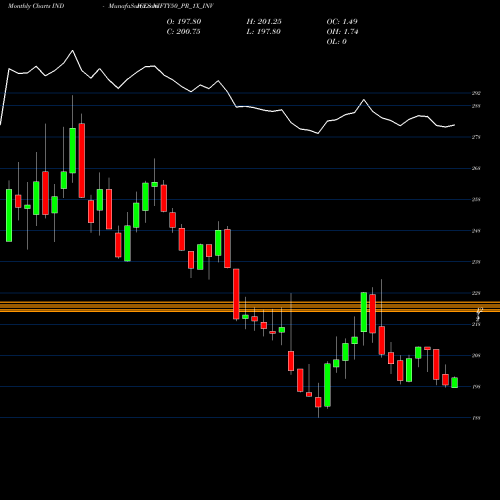500x500 pixels.
Task: Select the high value "H: 201.25"
Action: point(264,21)
